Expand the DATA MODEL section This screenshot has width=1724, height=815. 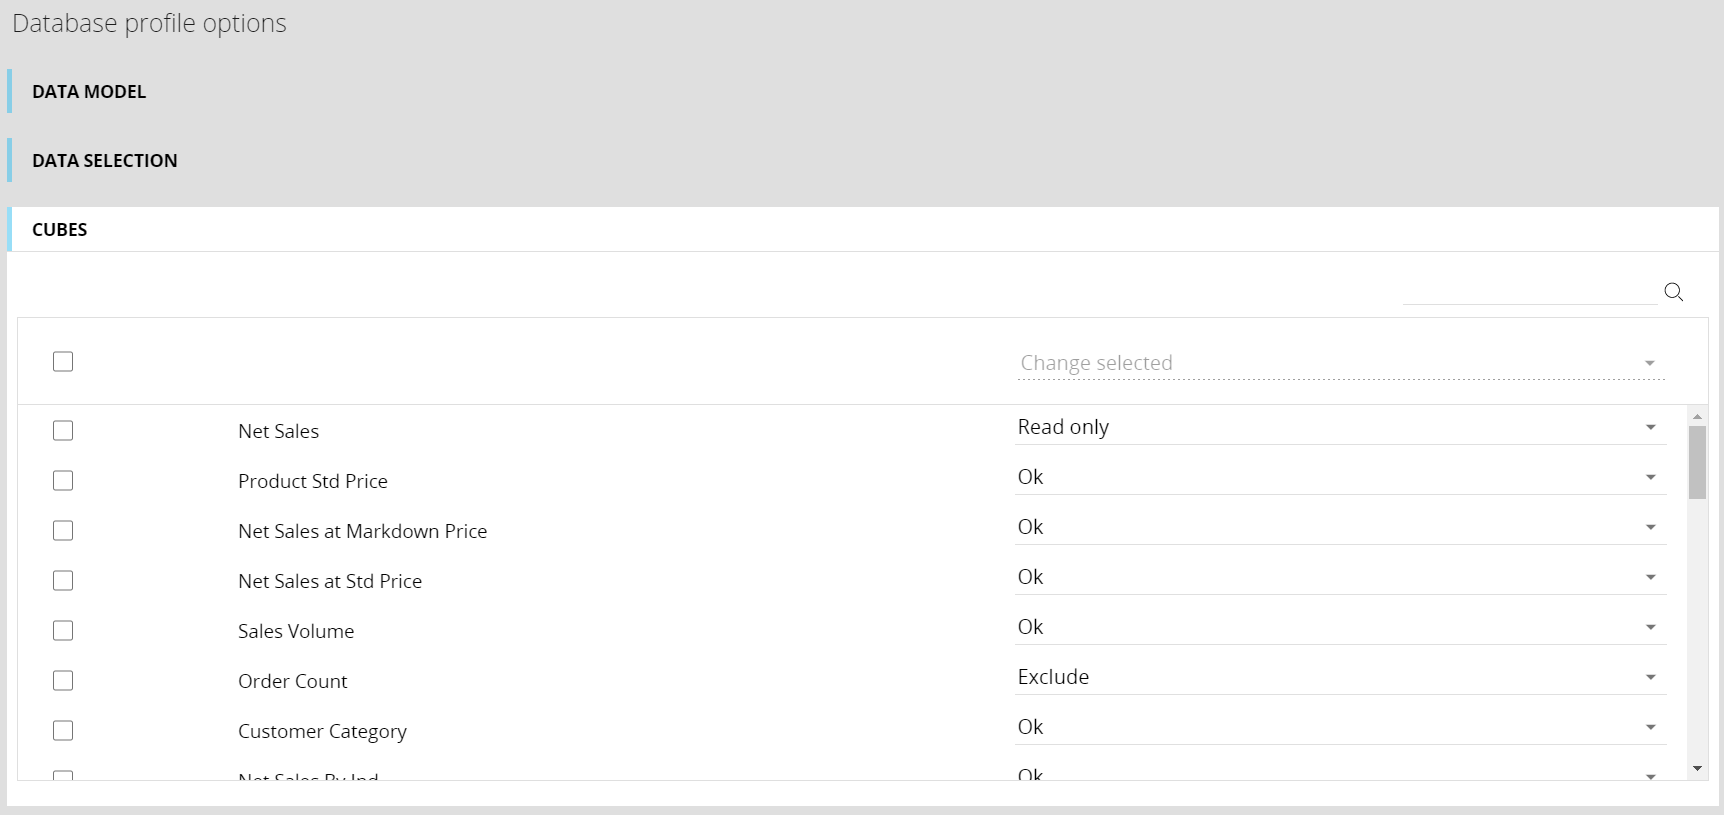pyautogui.click(x=89, y=92)
